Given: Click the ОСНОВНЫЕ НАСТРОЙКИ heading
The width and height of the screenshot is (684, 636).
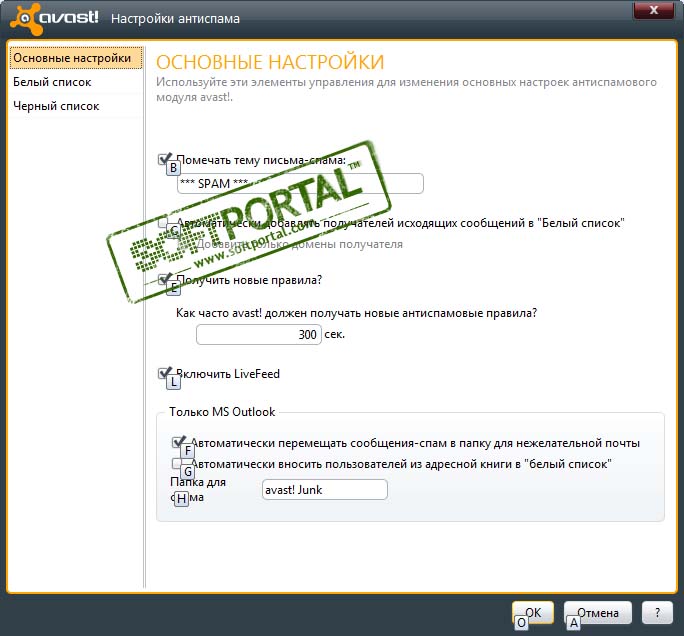Looking at the screenshot, I should pyautogui.click(x=270, y=62).
